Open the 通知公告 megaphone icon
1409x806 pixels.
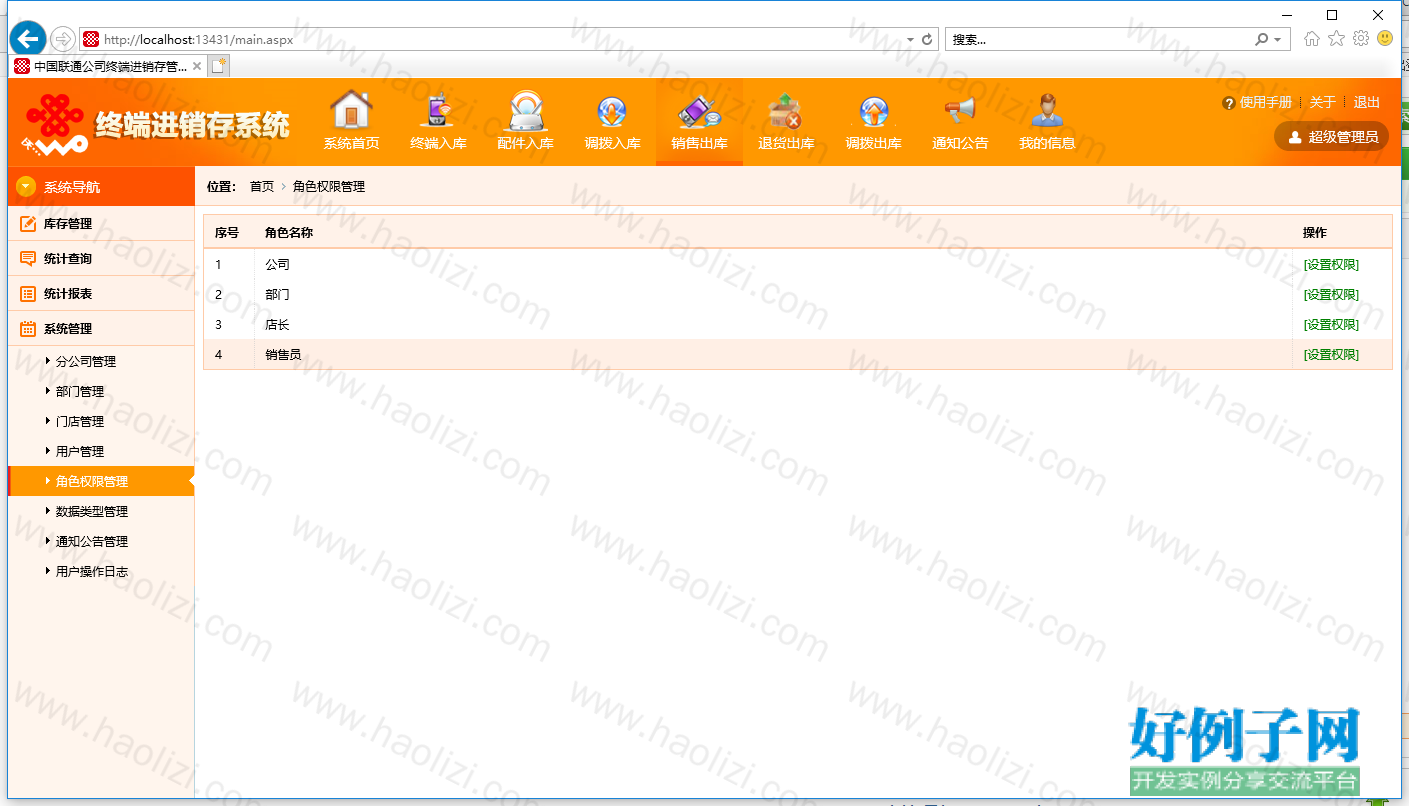(x=960, y=111)
